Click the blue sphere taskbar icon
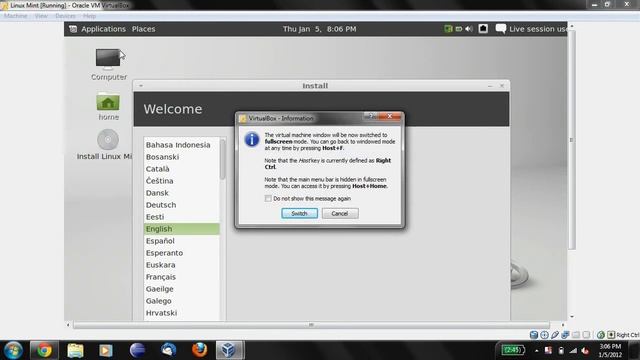The width and height of the screenshot is (640, 360). [137, 350]
